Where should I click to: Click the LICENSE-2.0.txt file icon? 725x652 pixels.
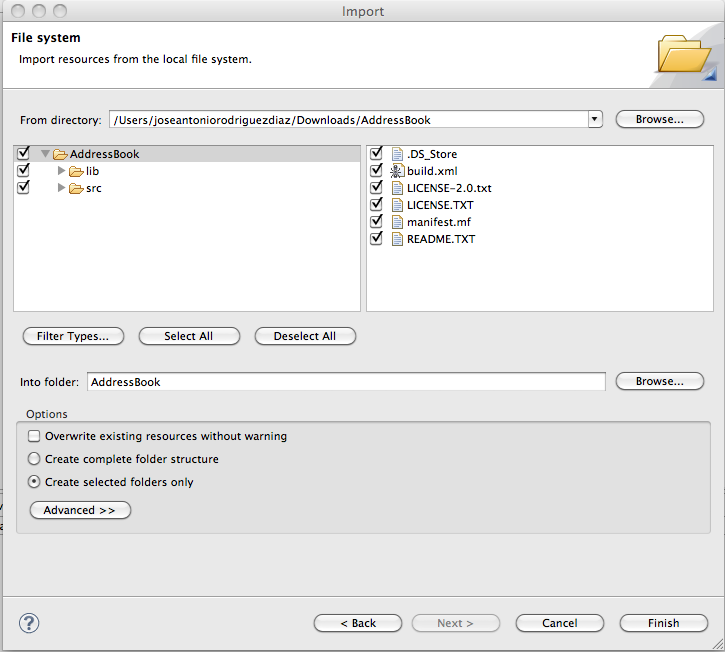click(397, 188)
